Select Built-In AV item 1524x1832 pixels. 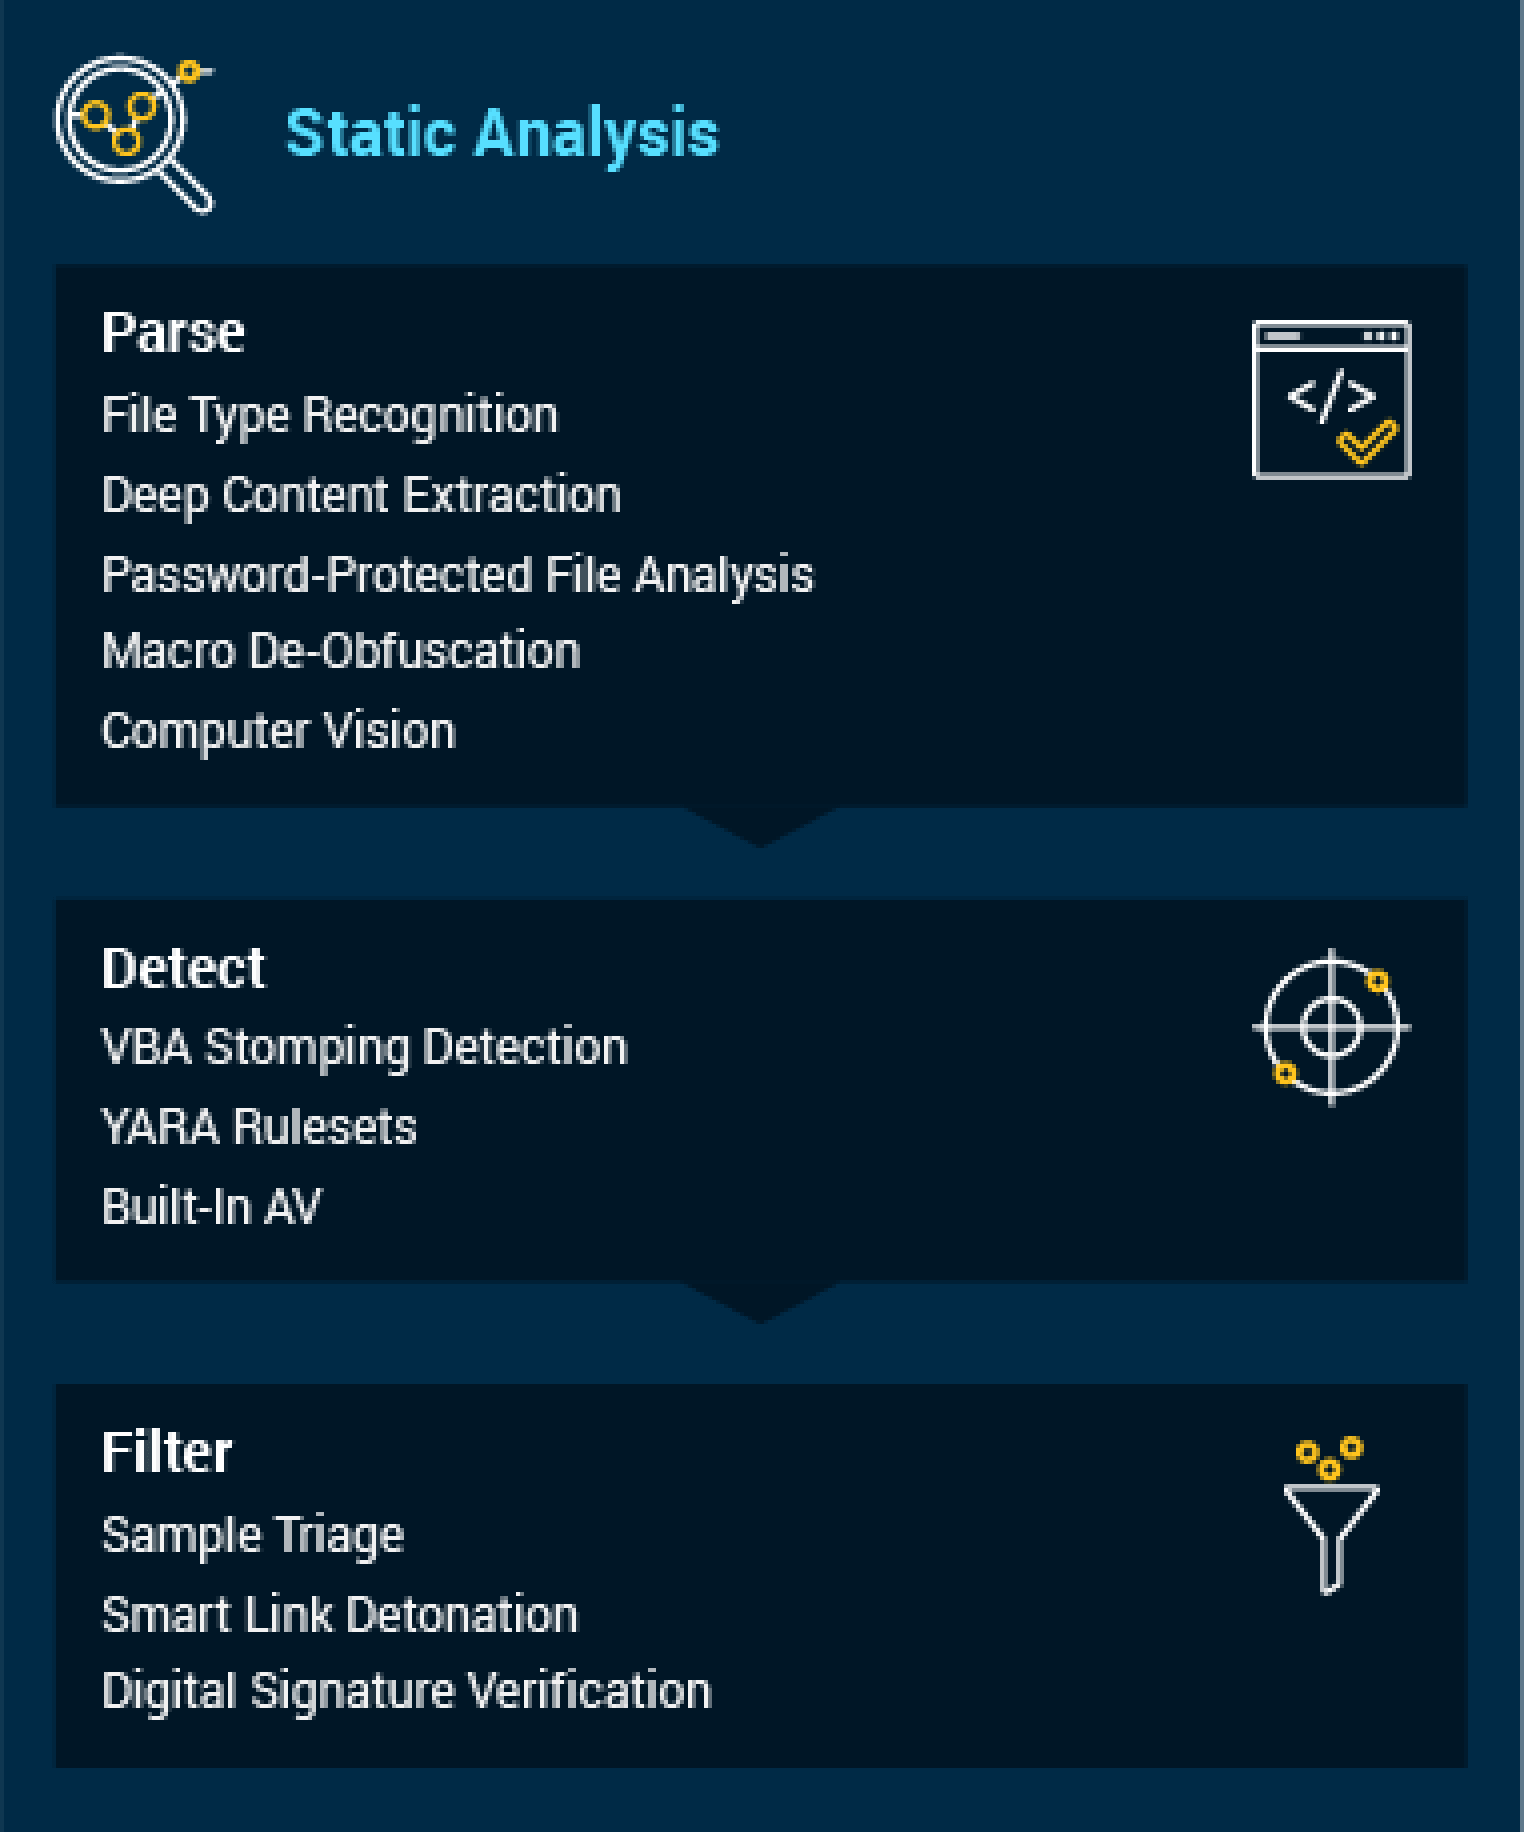tap(211, 1207)
